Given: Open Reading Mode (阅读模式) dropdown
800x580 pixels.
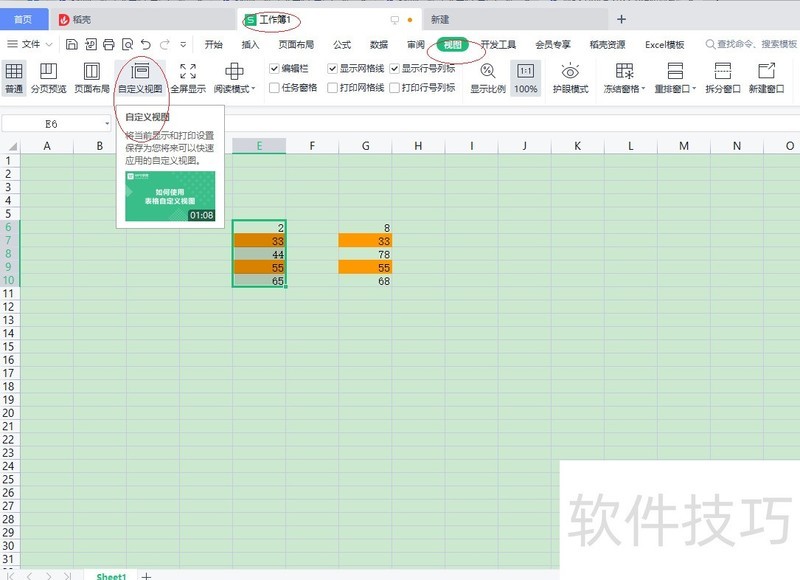Looking at the screenshot, I should coord(235,77).
